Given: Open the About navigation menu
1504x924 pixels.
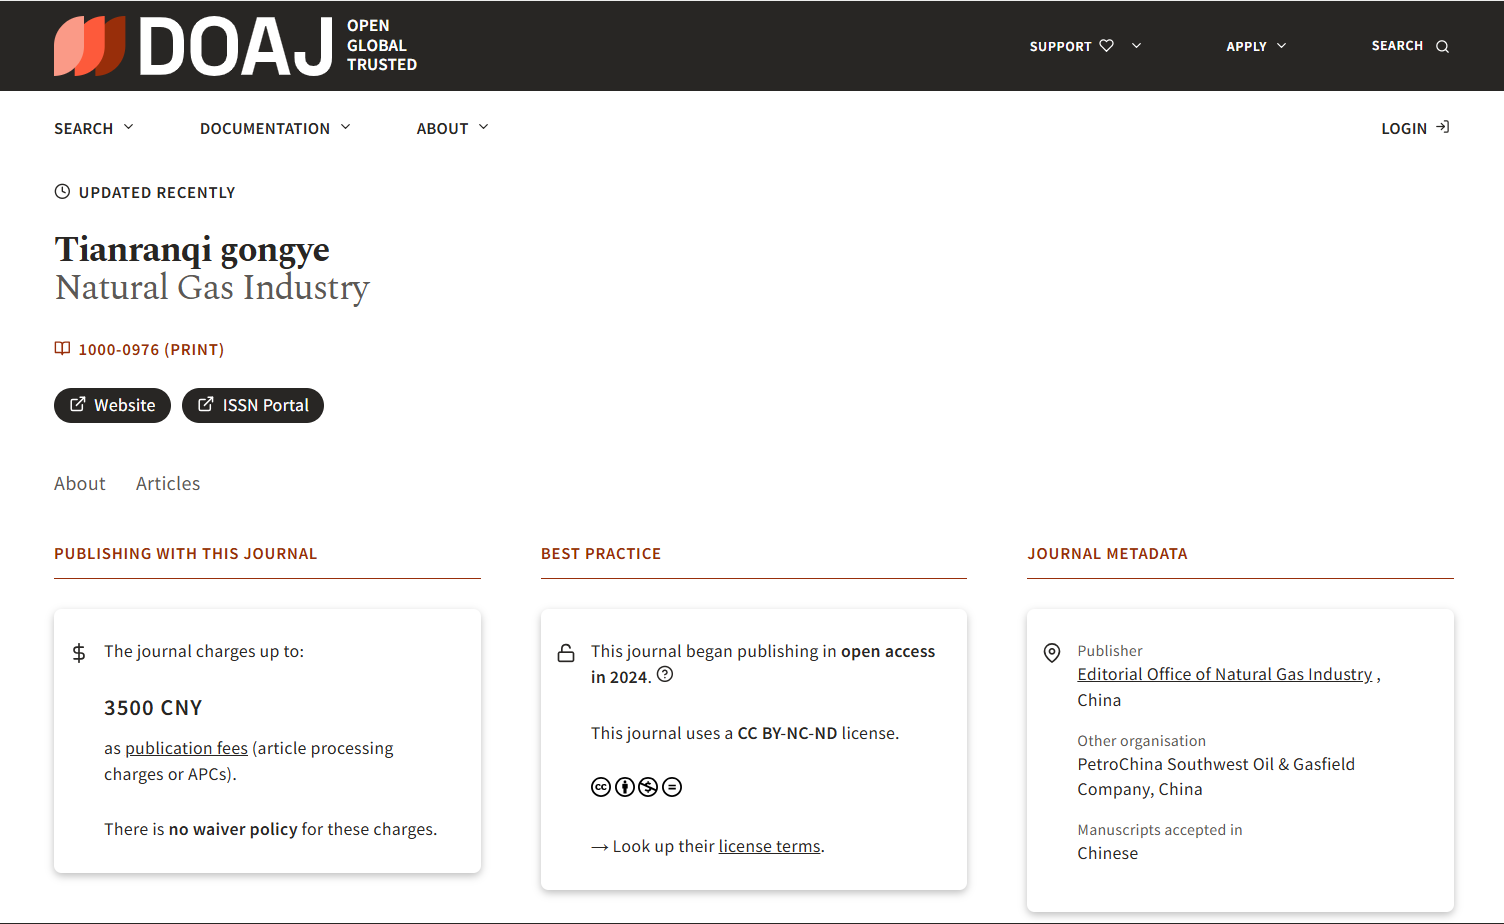Looking at the screenshot, I should point(452,128).
